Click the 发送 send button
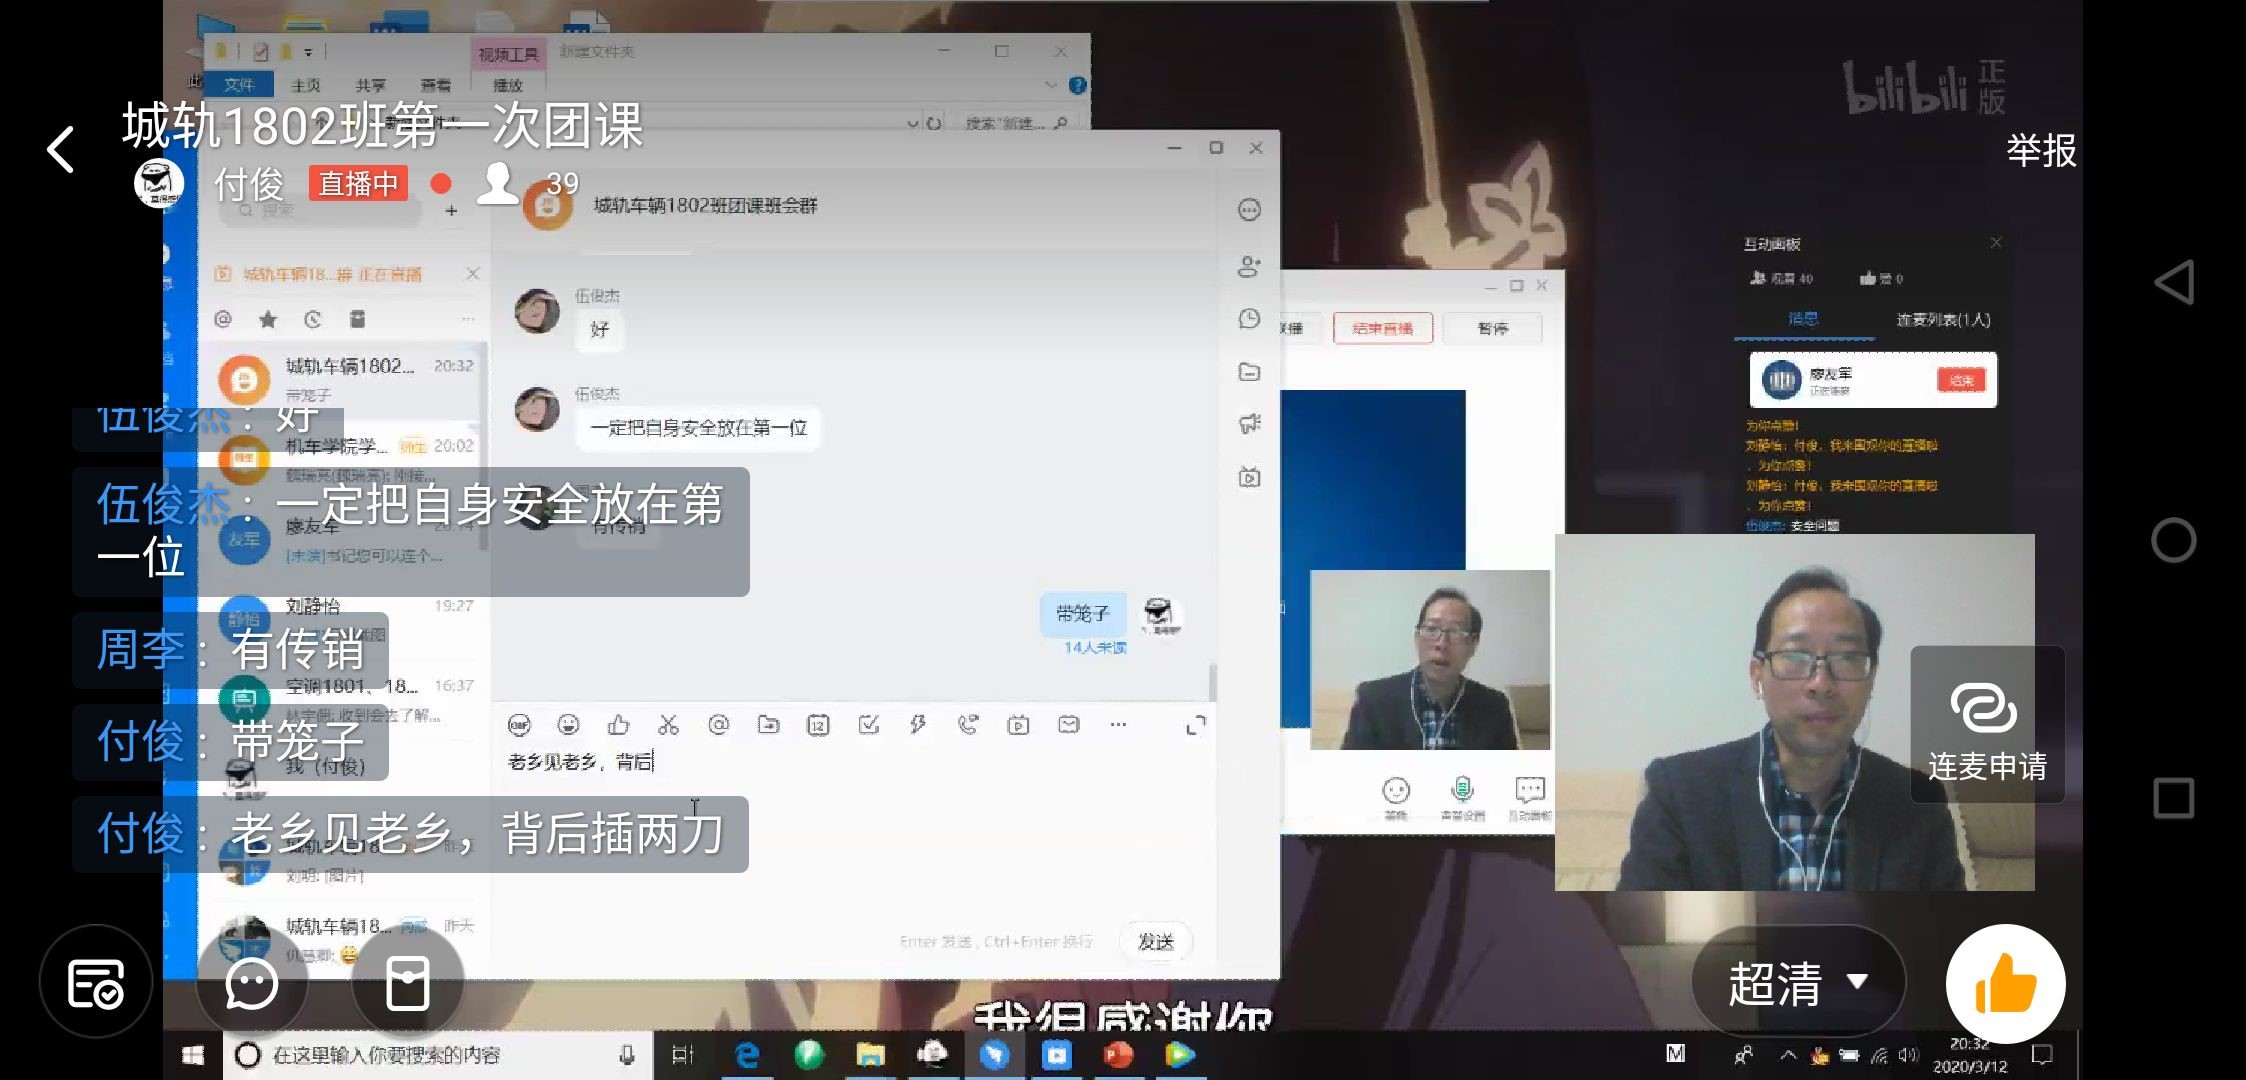 [1156, 941]
